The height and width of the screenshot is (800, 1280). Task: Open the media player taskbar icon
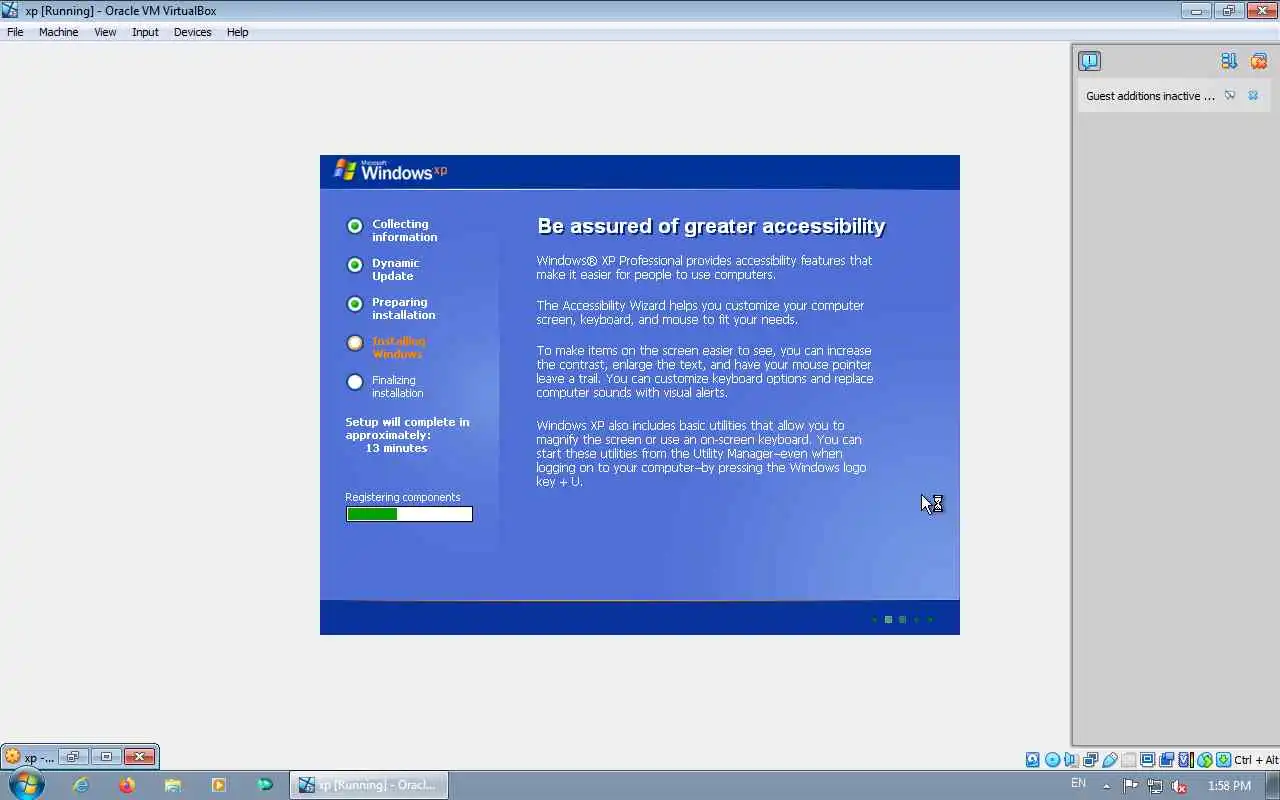pos(219,785)
